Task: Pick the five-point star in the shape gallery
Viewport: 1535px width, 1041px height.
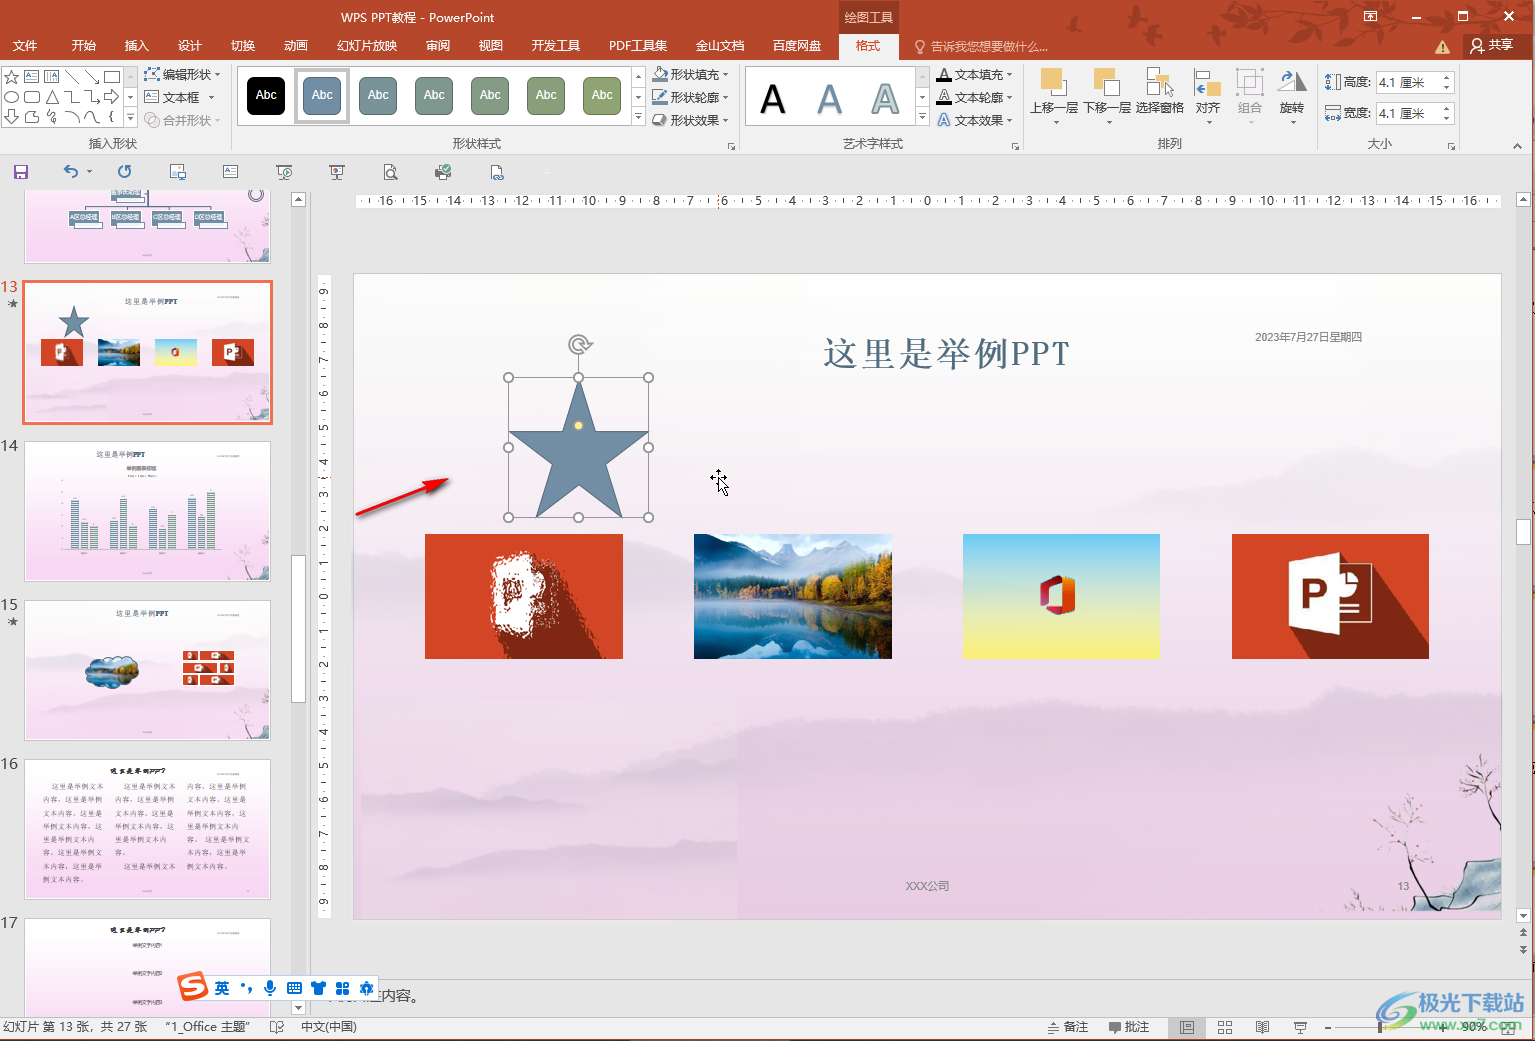Action: click(12, 77)
